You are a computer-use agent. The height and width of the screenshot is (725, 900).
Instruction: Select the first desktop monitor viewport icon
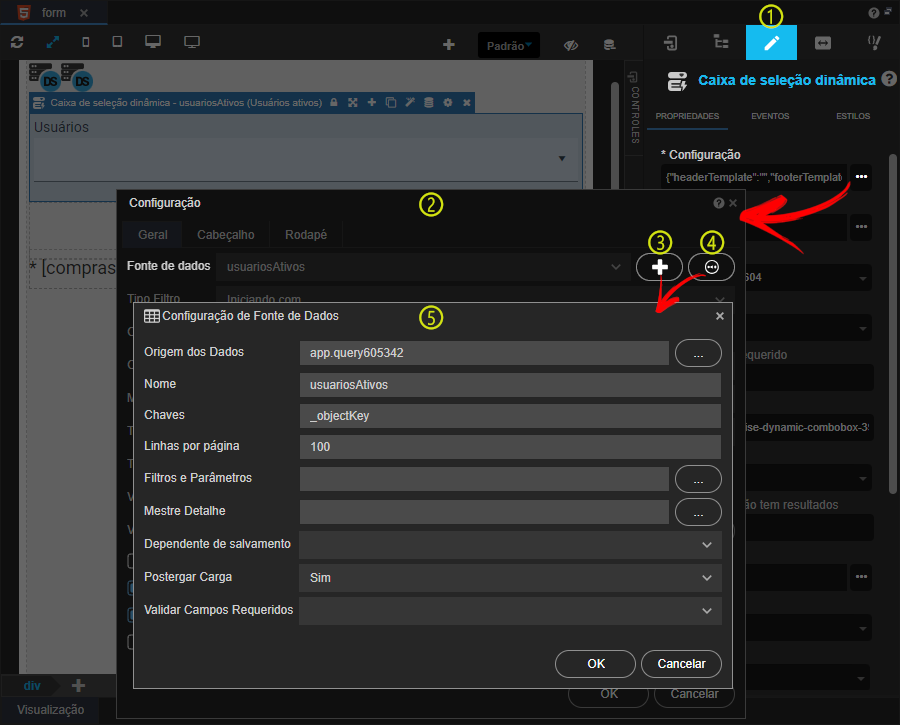point(153,41)
